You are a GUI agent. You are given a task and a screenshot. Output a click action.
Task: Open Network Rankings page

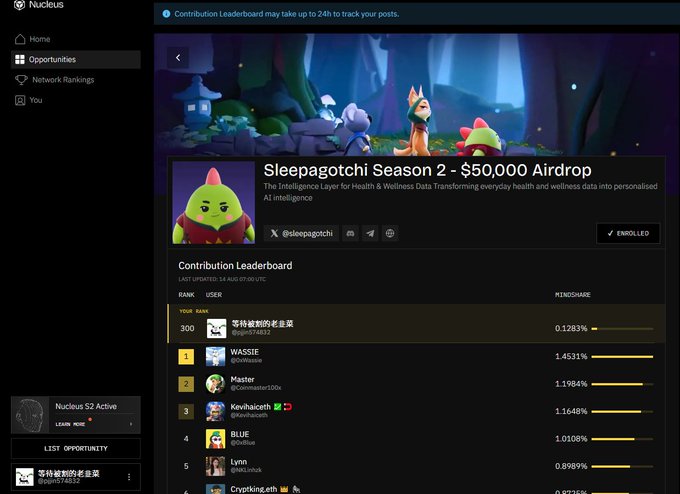[x=75, y=80]
